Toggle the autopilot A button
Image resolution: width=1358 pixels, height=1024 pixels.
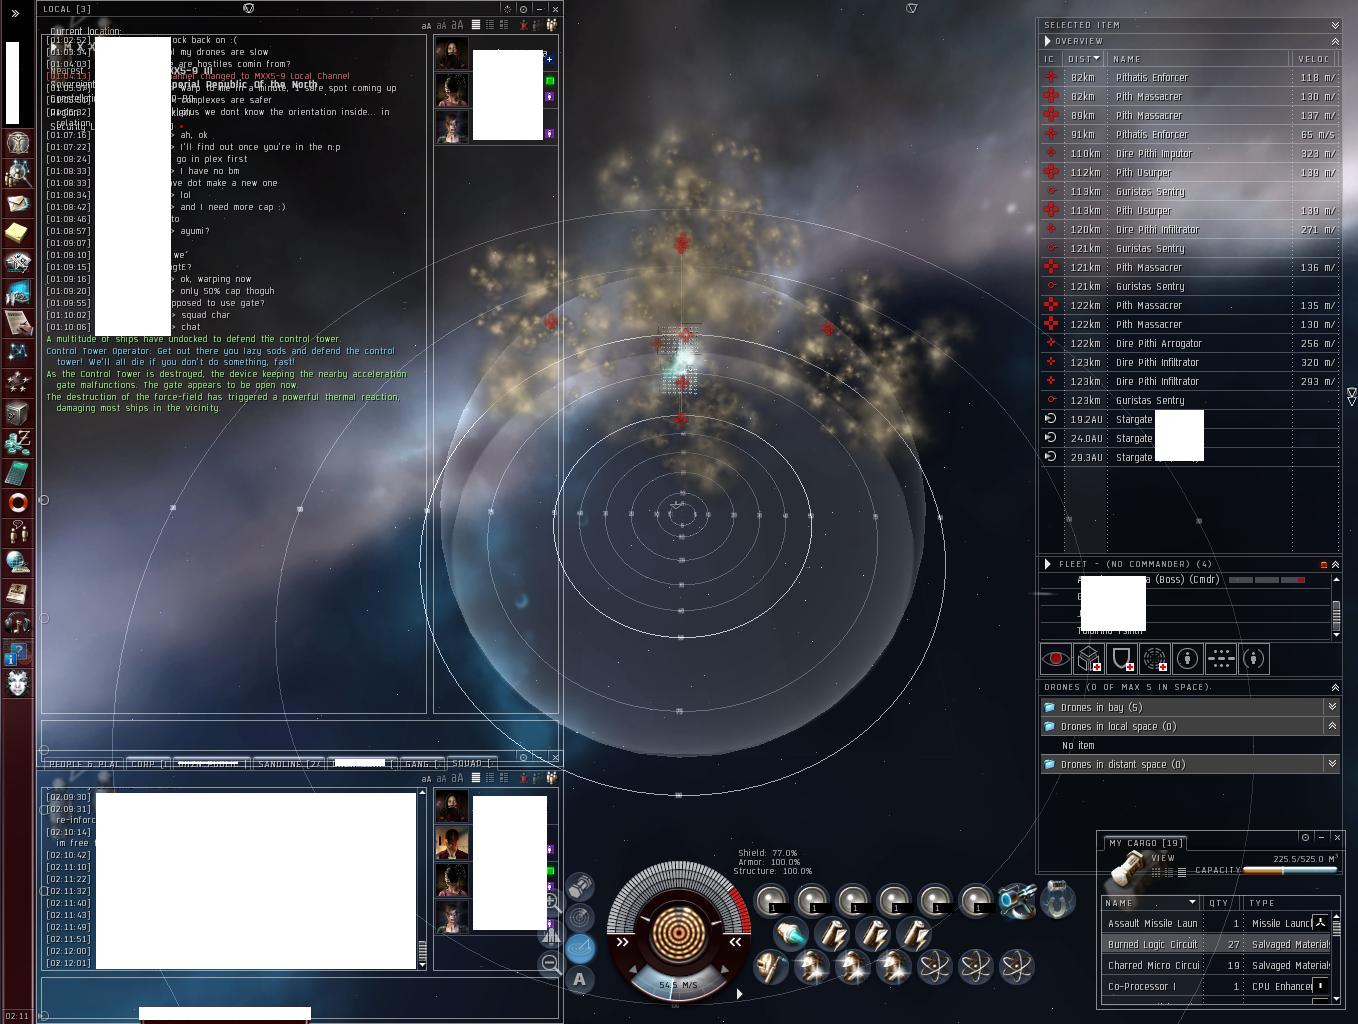pyautogui.click(x=580, y=979)
